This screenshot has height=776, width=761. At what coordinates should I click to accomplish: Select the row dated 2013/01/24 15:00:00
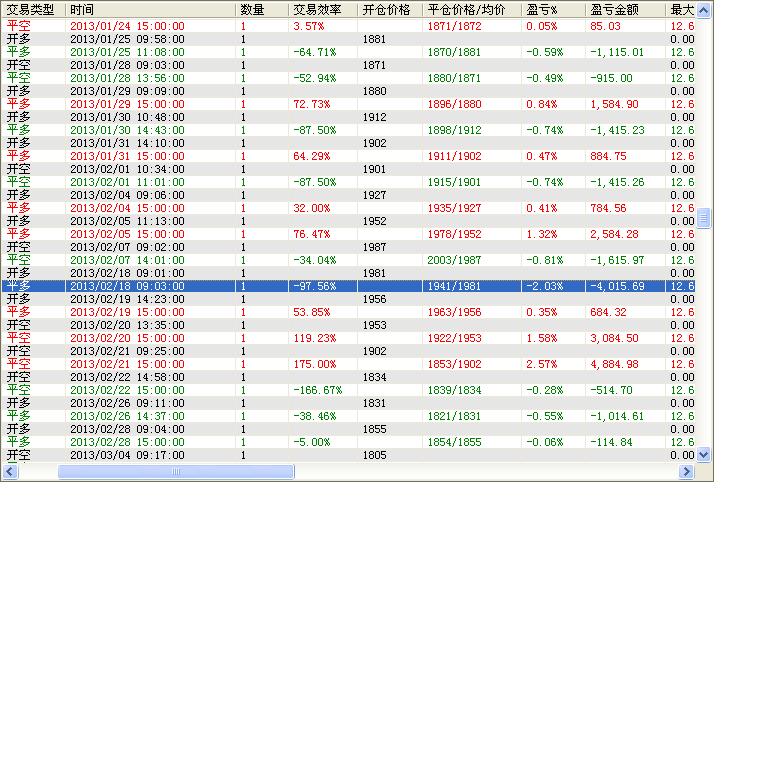click(x=348, y=26)
